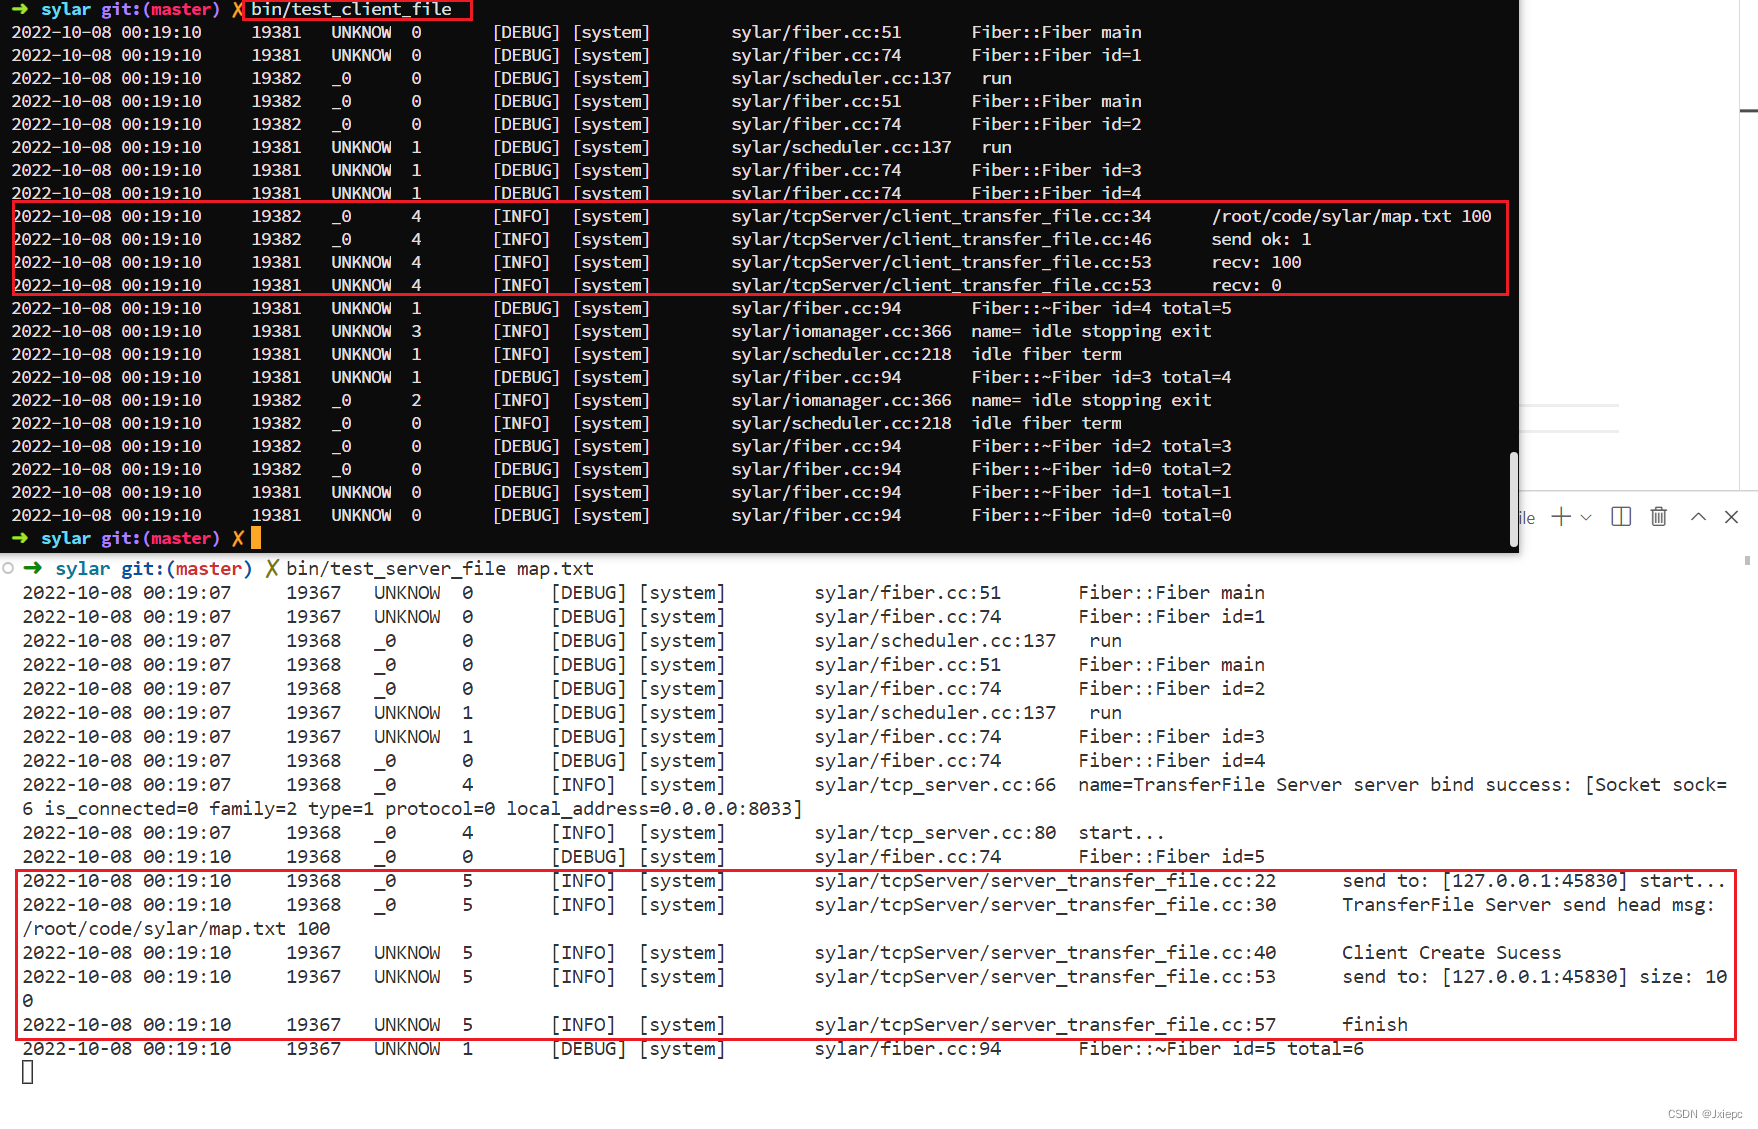Click 'Fiber::~Fiber id=5 total=6' message
This screenshot has height=1129, width=1758.
click(1221, 1049)
